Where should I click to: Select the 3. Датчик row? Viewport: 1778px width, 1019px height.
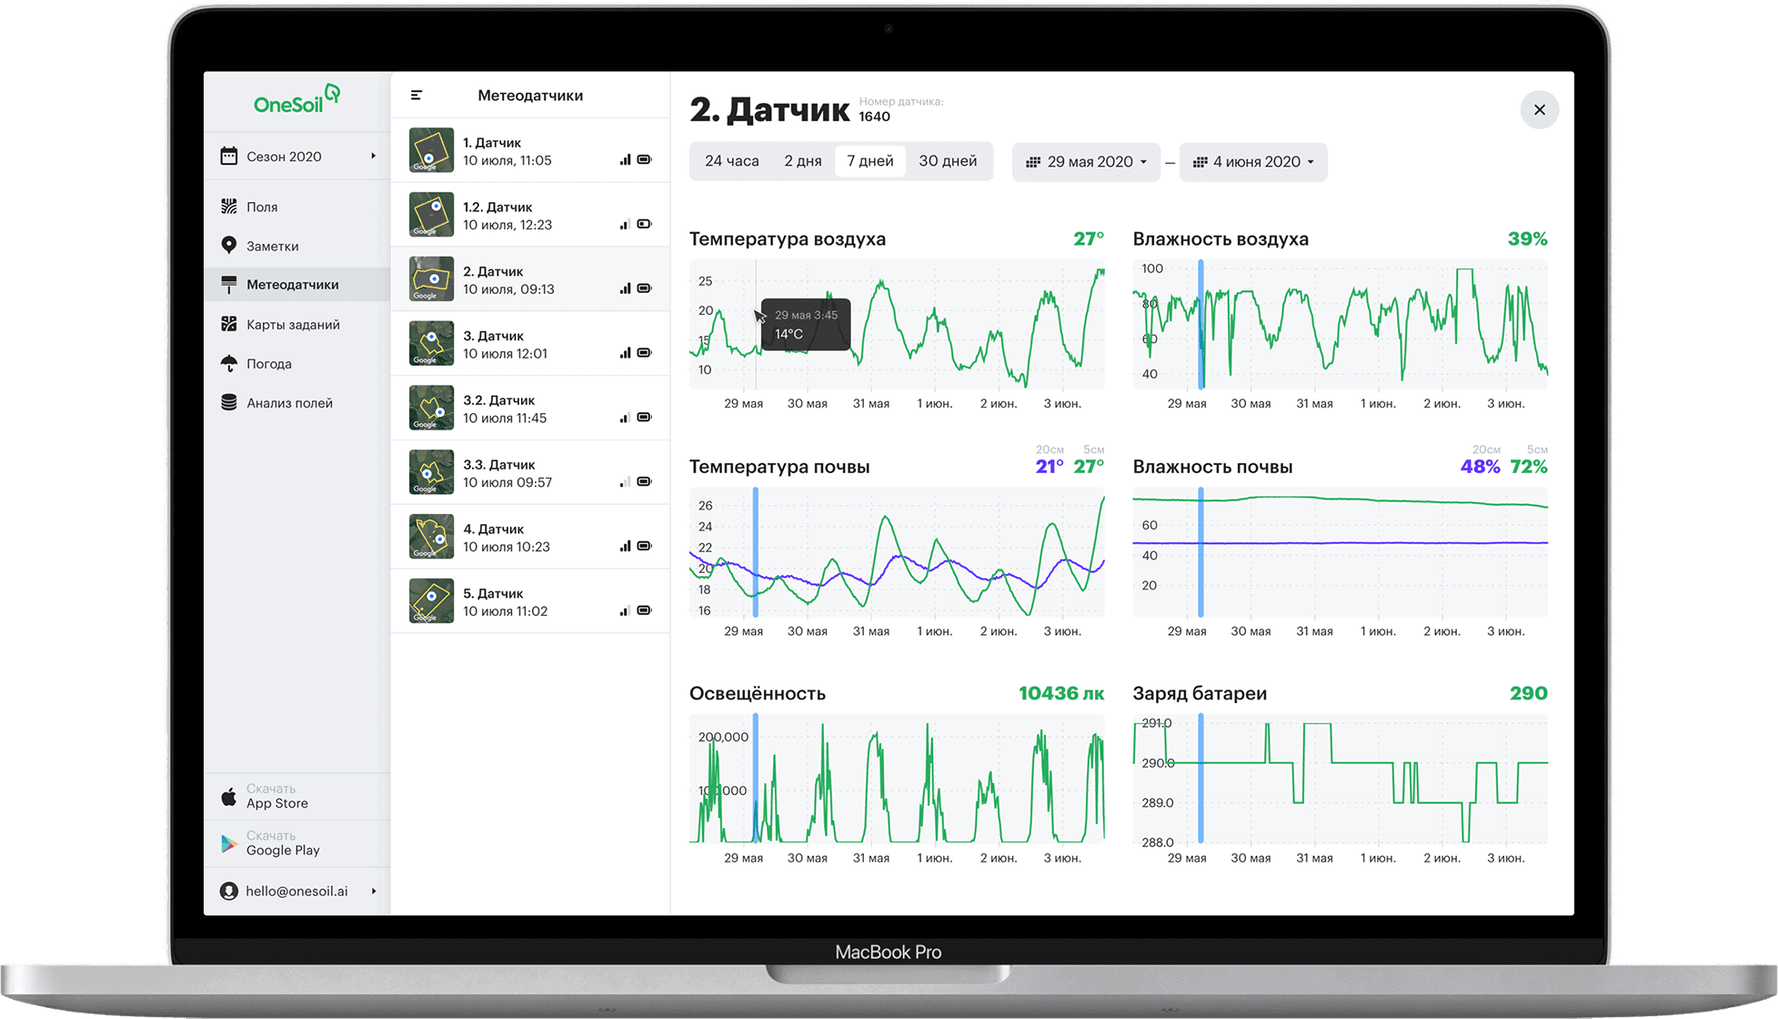(530, 344)
